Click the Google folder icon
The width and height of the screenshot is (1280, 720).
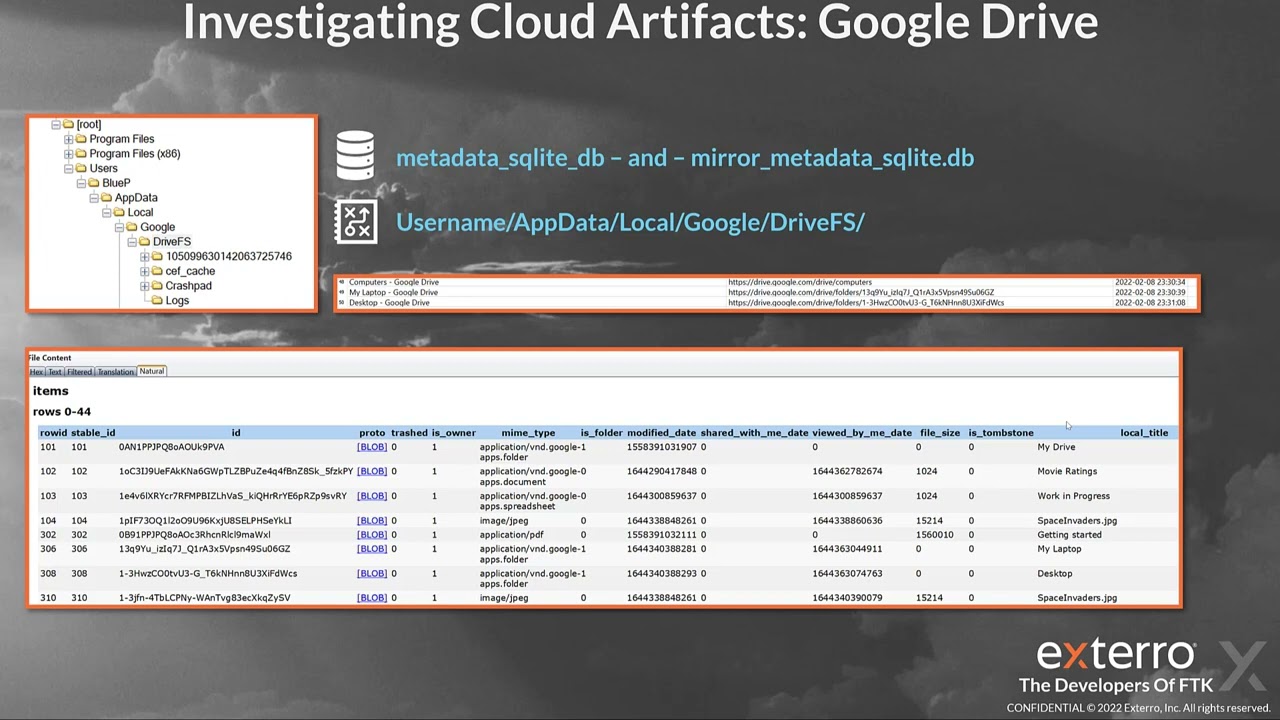point(131,227)
